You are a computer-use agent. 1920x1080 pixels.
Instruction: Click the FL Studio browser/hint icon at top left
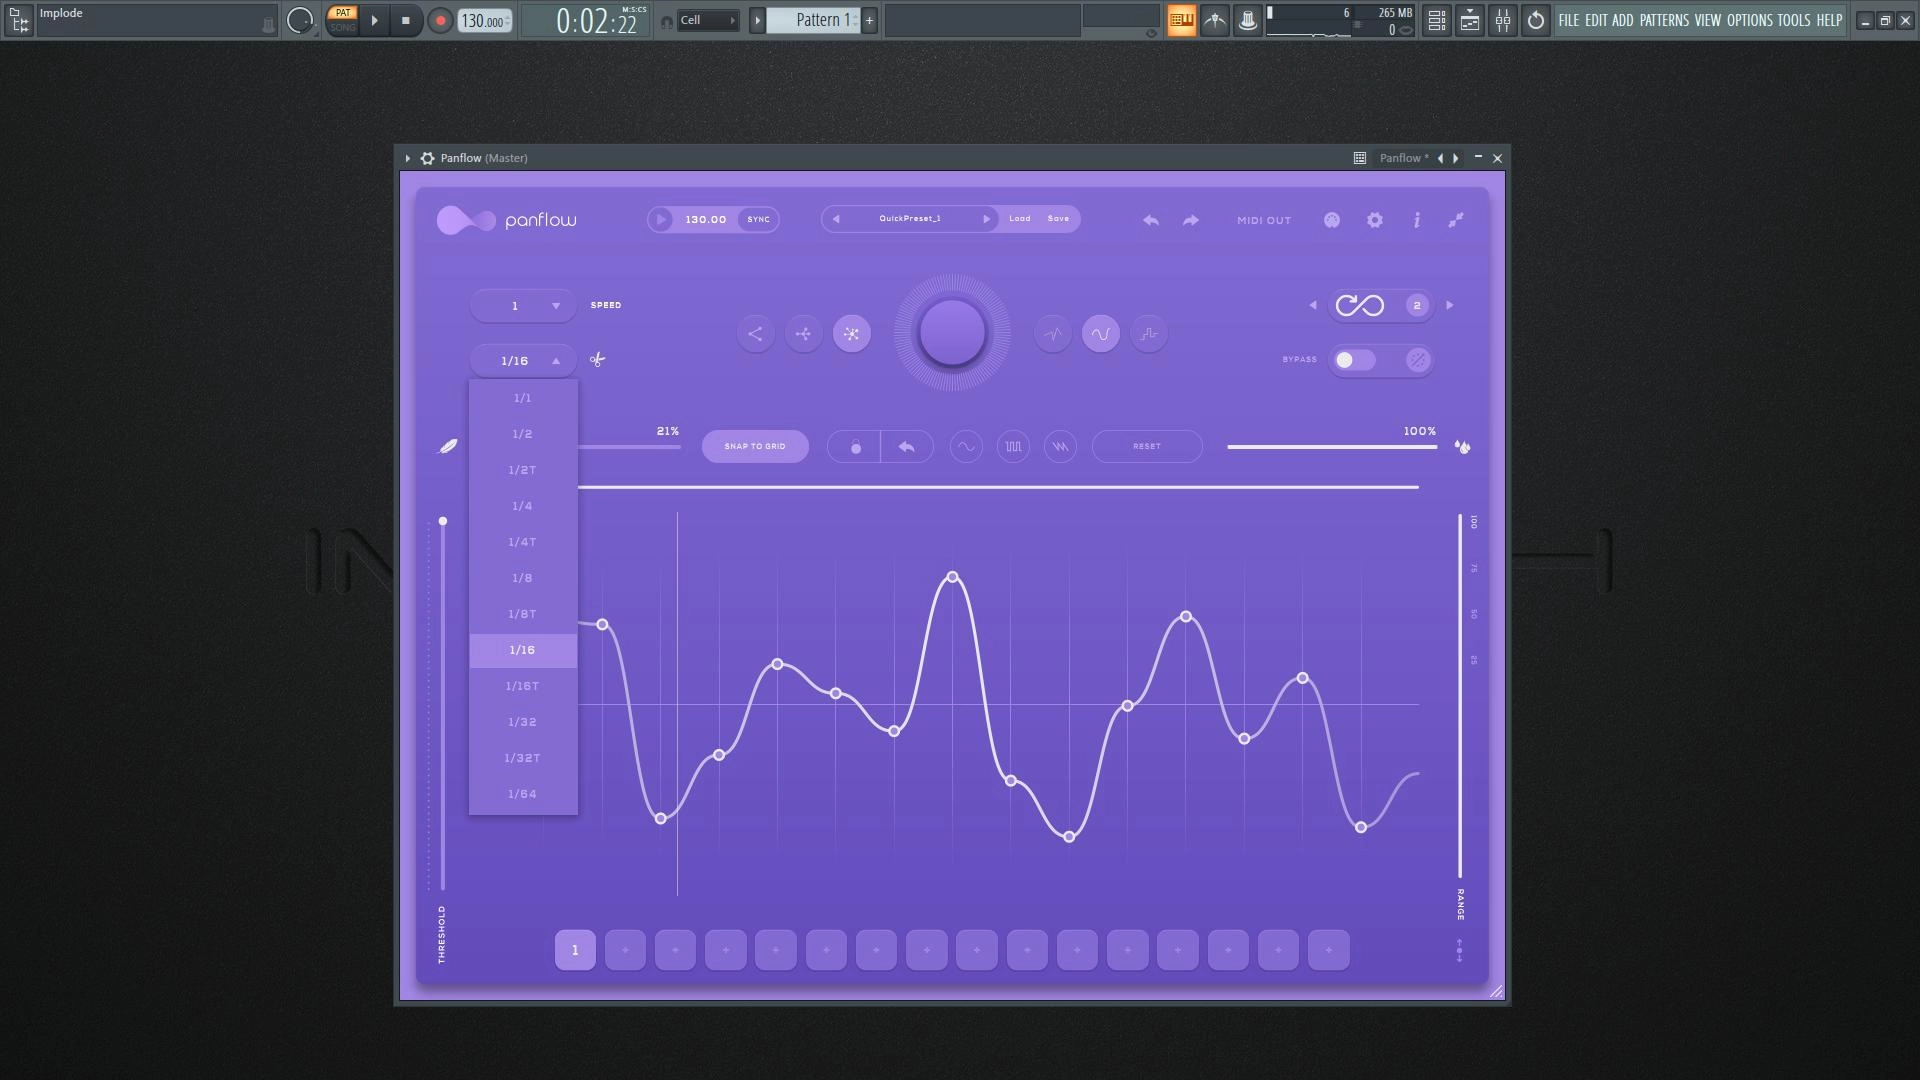click(18, 20)
